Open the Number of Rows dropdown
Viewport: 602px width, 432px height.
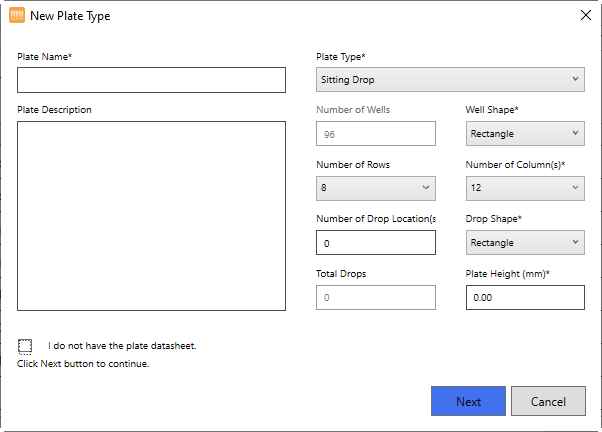375,187
